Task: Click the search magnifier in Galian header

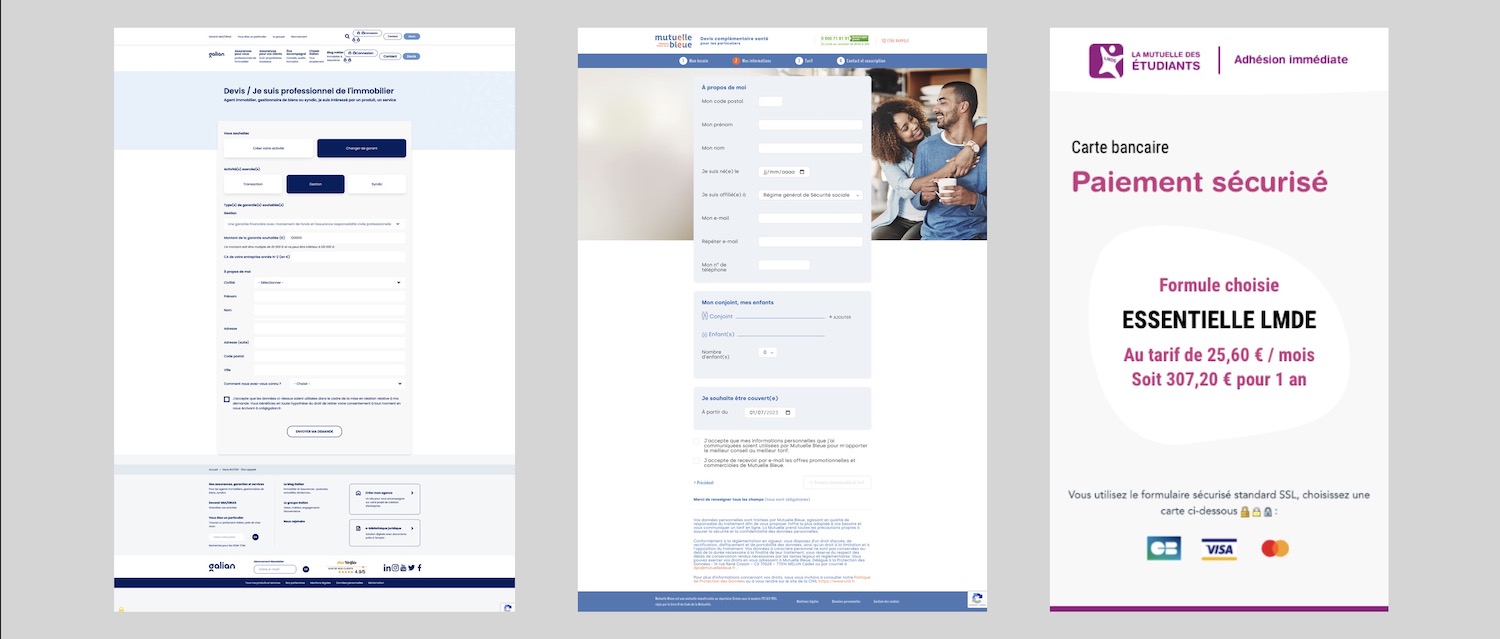Action: (x=347, y=36)
